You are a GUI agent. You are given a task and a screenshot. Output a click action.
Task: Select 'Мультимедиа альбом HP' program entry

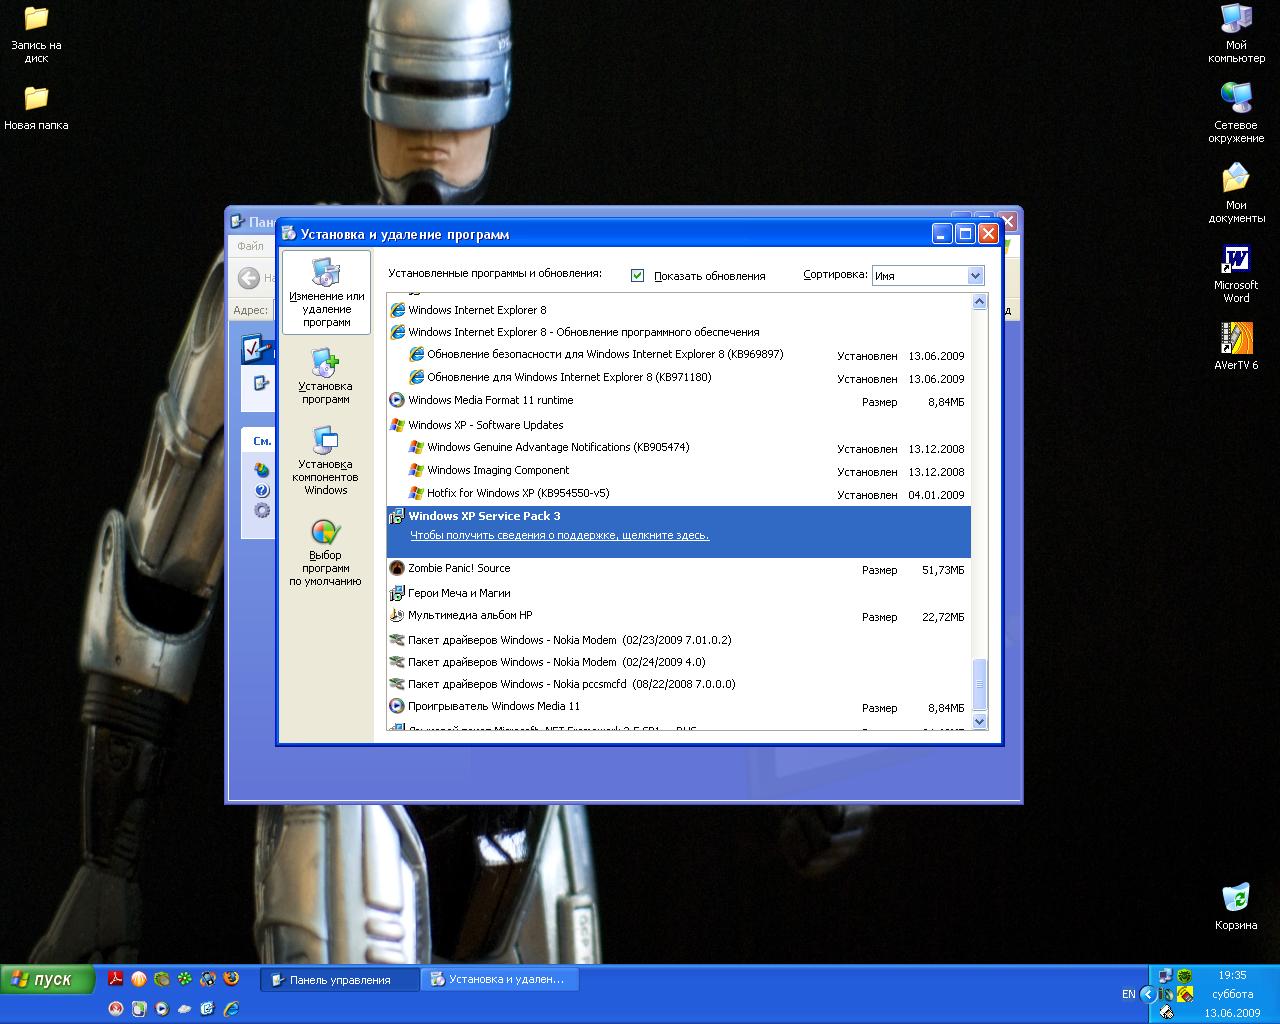470,616
